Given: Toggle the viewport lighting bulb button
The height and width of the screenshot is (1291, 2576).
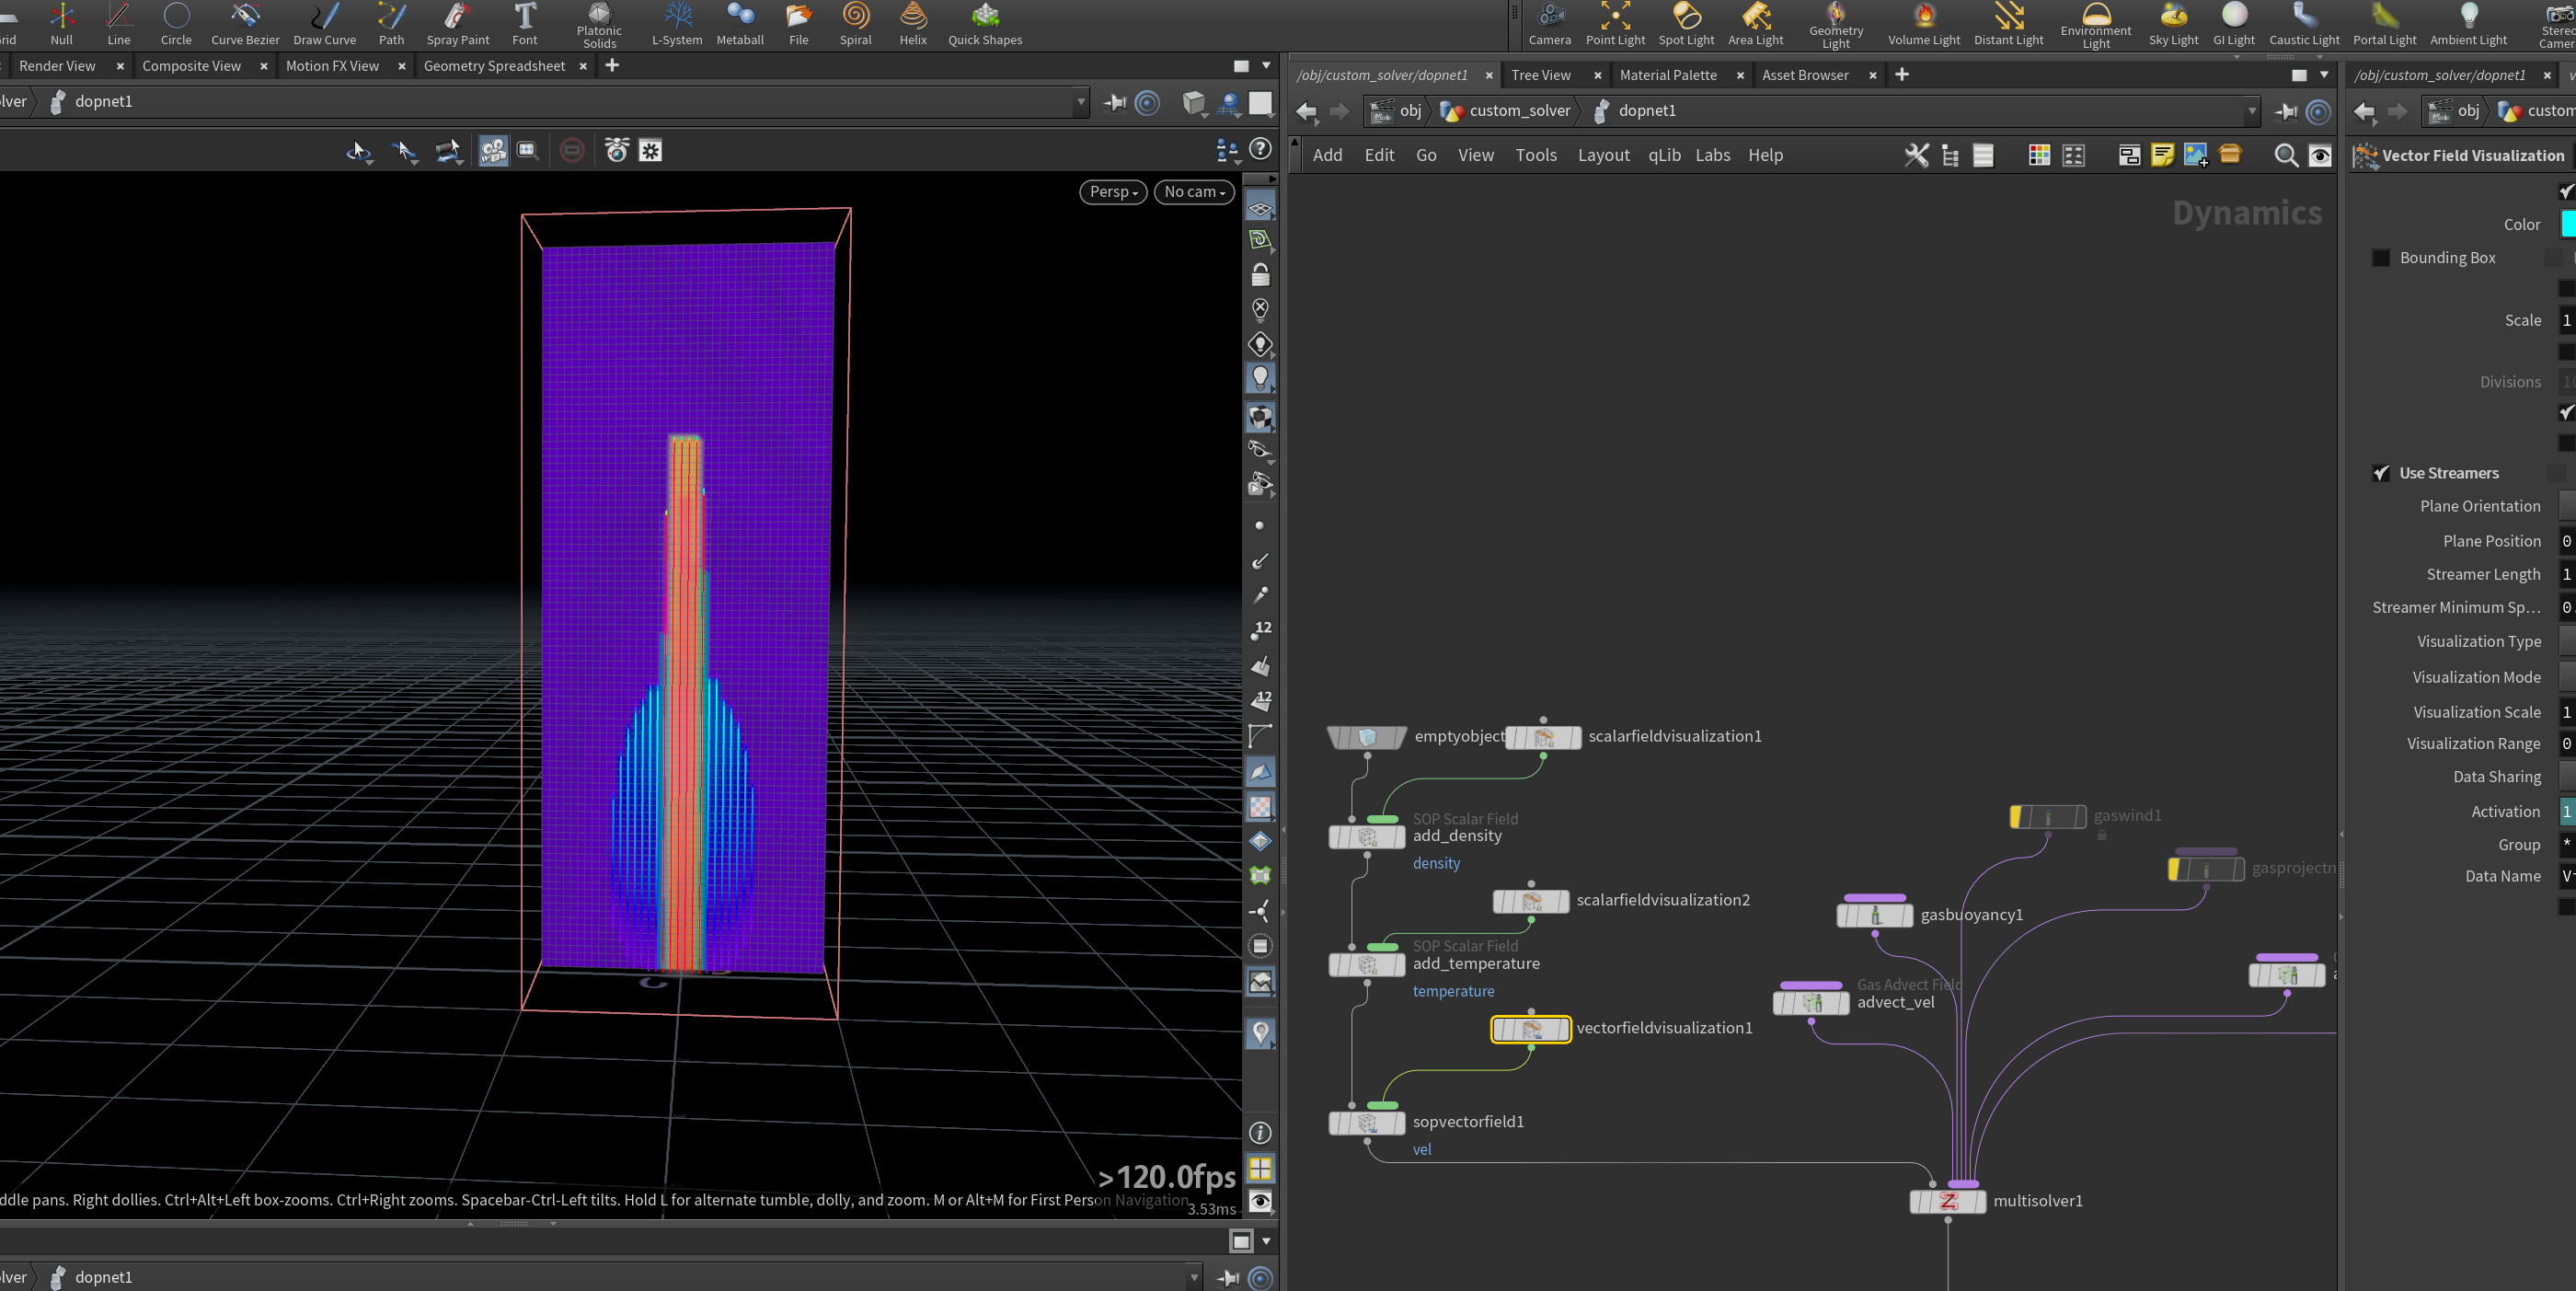Looking at the screenshot, I should pyautogui.click(x=1260, y=379).
